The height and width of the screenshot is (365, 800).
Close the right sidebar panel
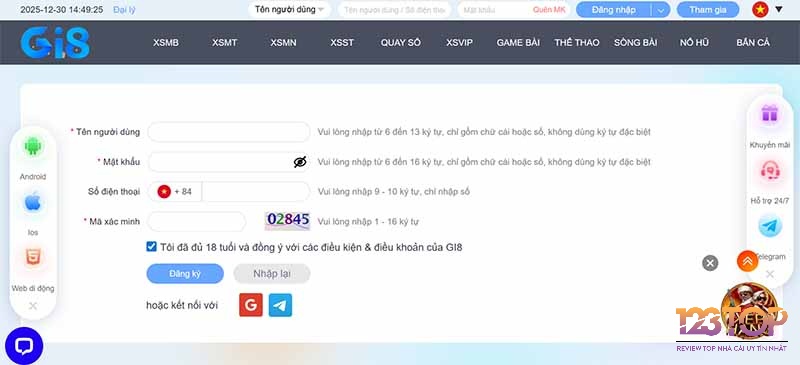(770, 274)
